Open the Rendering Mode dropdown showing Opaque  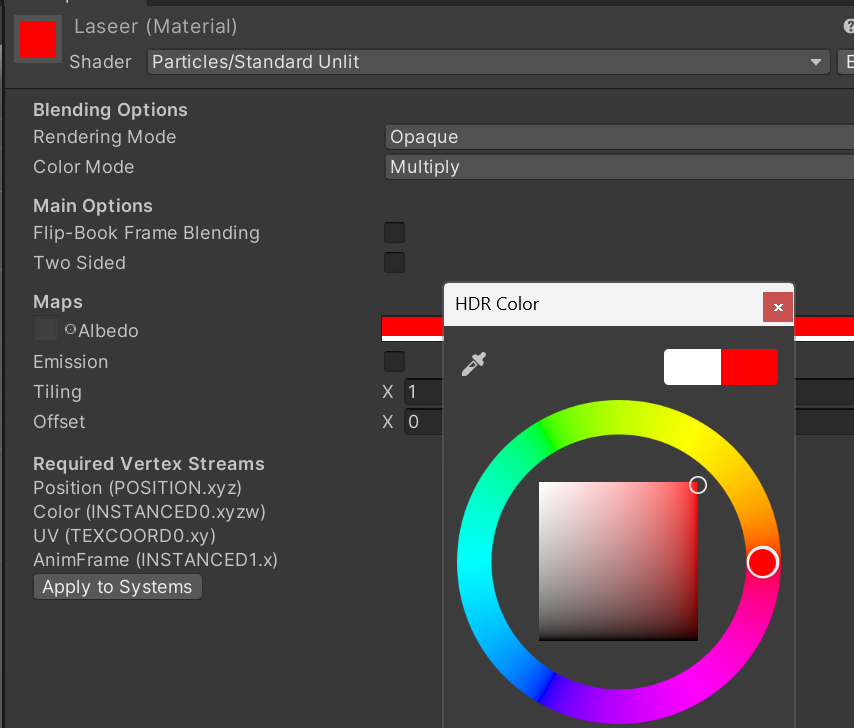point(619,137)
